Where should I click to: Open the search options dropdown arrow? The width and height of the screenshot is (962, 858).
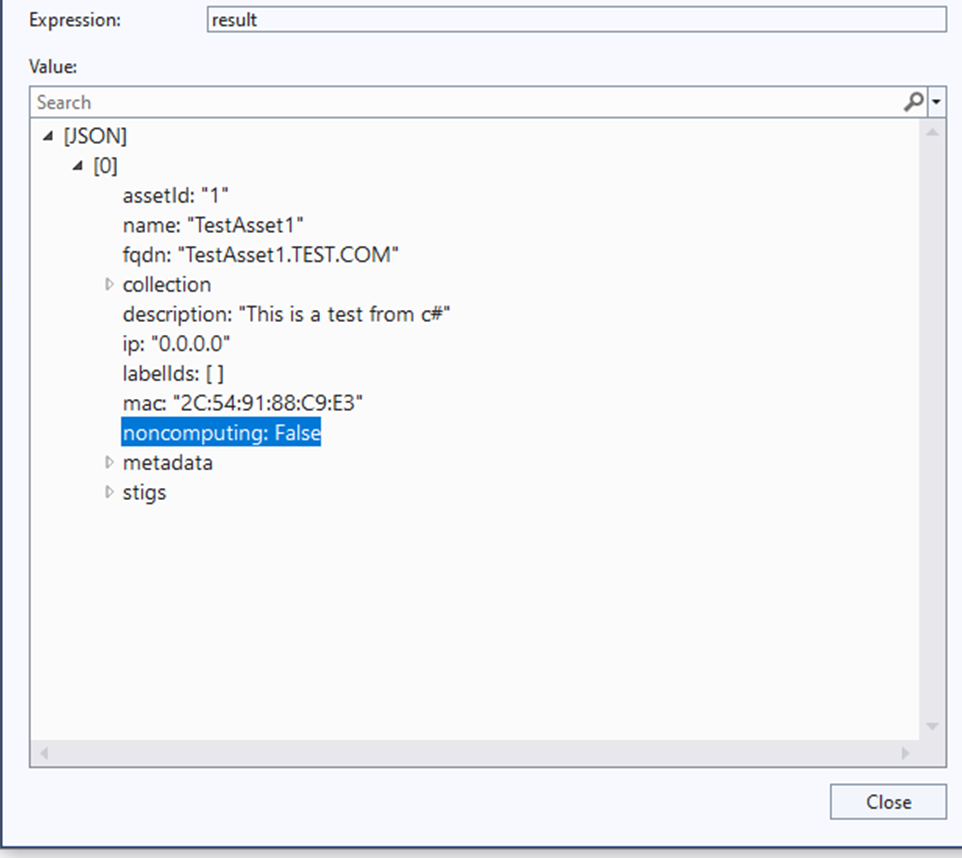936,101
